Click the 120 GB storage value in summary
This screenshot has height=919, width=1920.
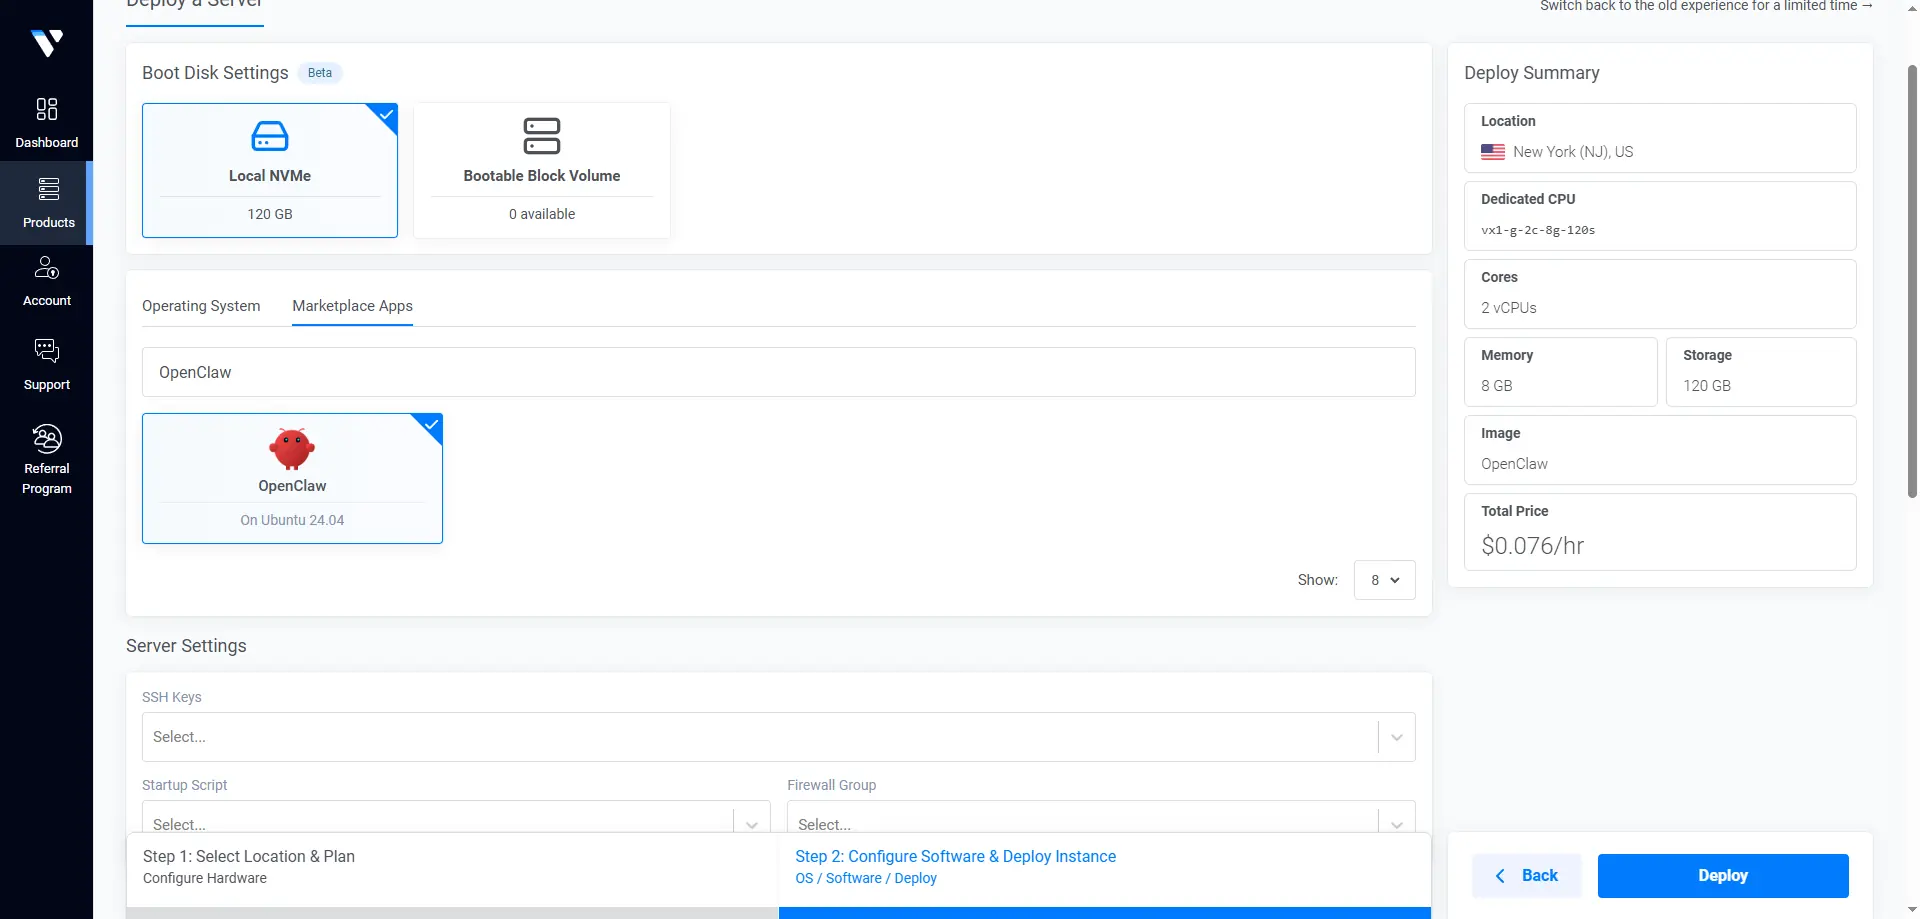(x=1707, y=386)
